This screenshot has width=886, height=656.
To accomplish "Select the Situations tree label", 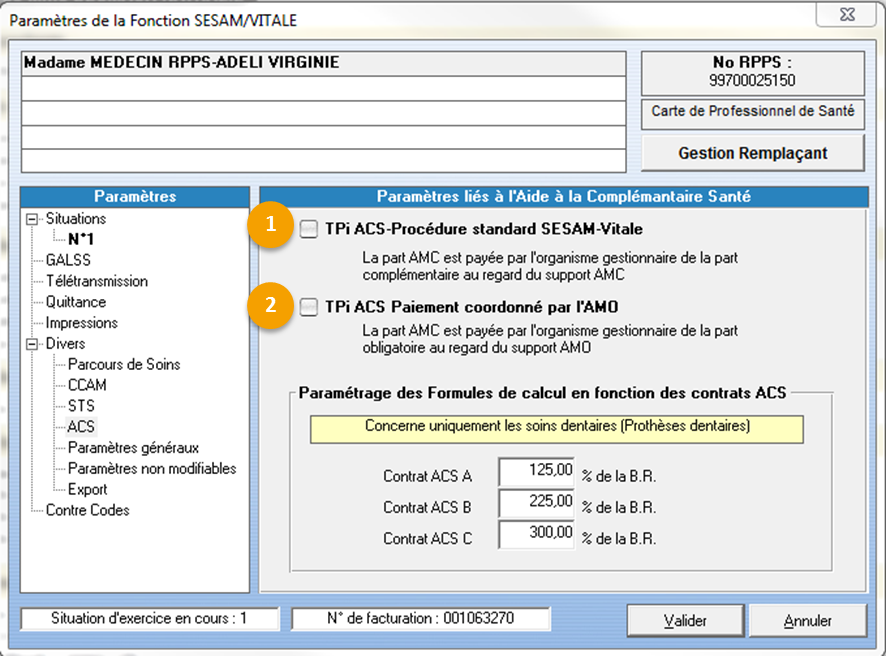I will (x=76, y=219).
